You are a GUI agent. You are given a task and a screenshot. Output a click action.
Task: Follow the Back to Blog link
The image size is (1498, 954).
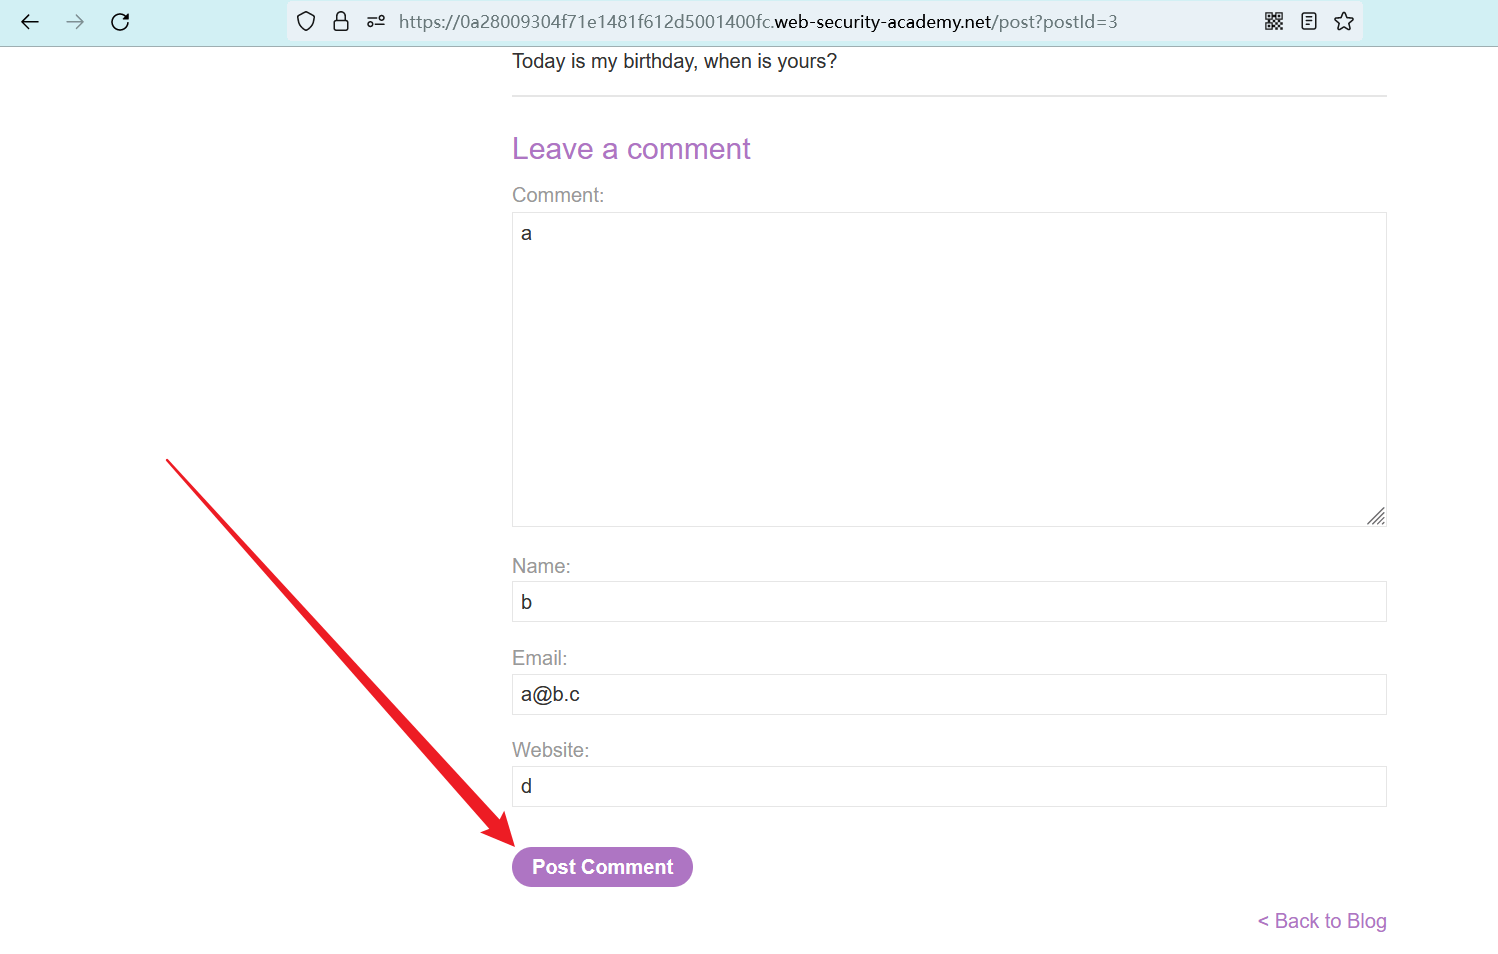(1322, 921)
